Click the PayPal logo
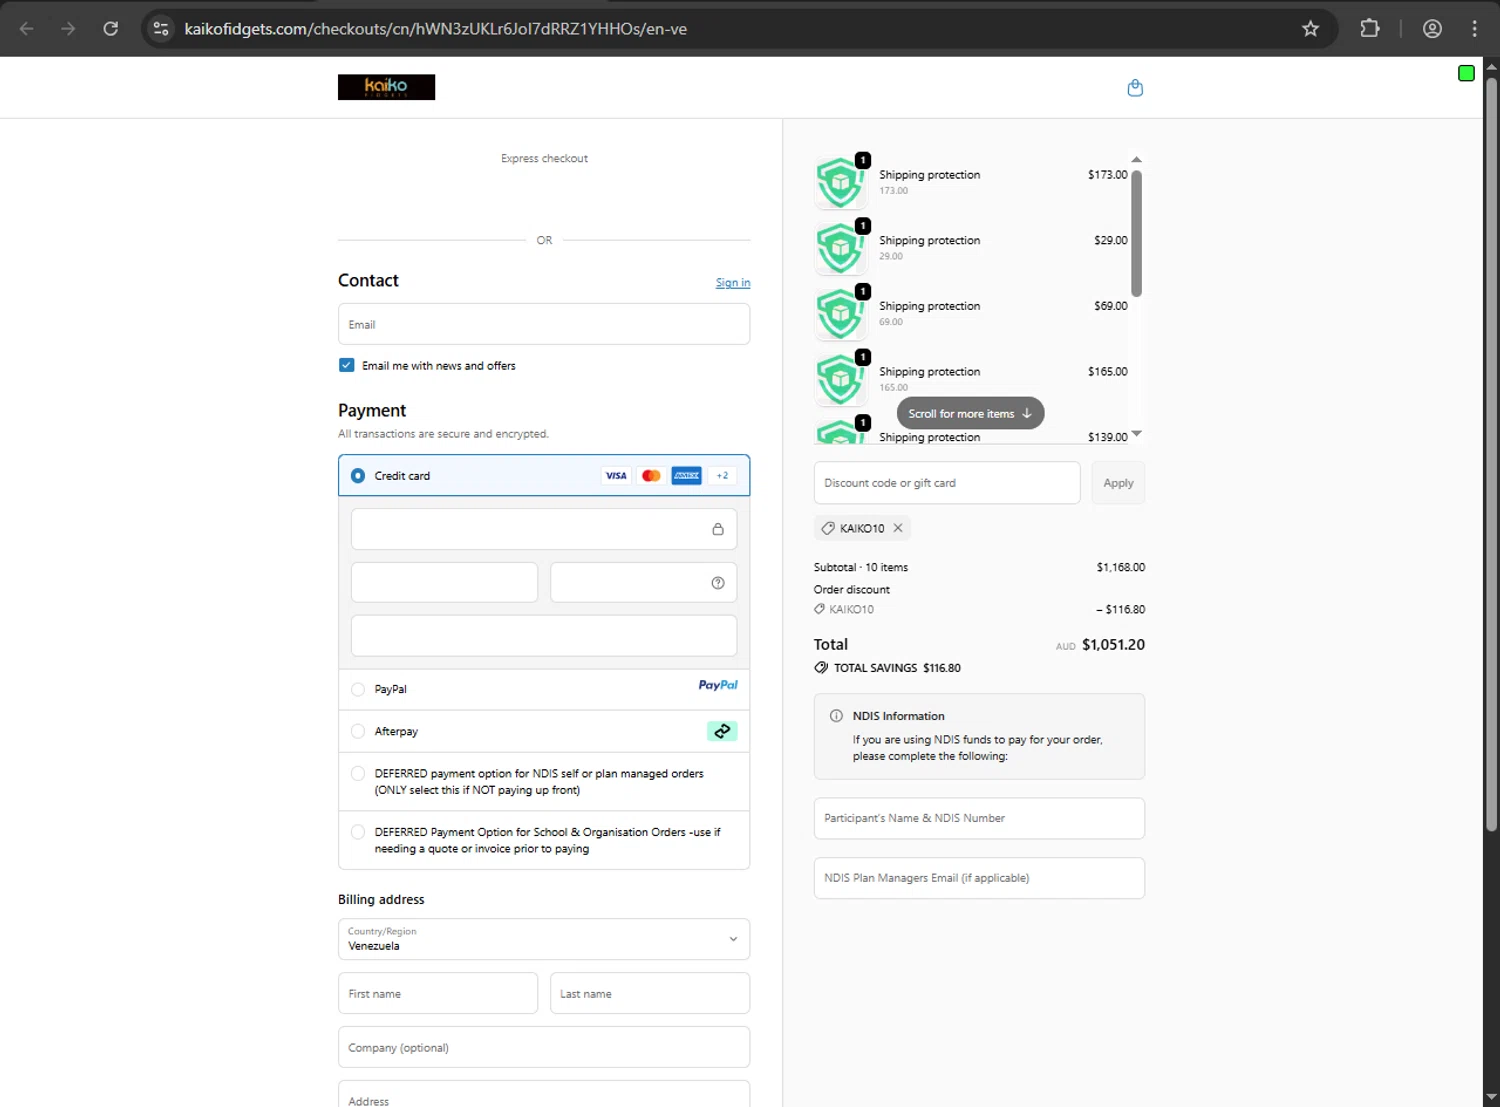The width and height of the screenshot is (1500, 1107). coord(718,685)
